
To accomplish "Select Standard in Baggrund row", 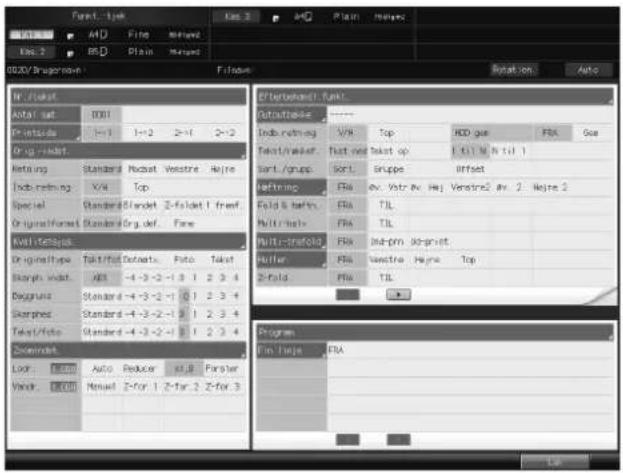I will 102,296.
